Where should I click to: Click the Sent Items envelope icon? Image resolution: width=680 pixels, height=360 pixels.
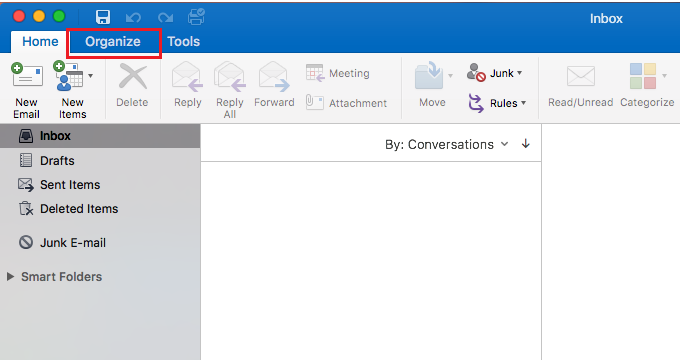[x=26, y=184]
